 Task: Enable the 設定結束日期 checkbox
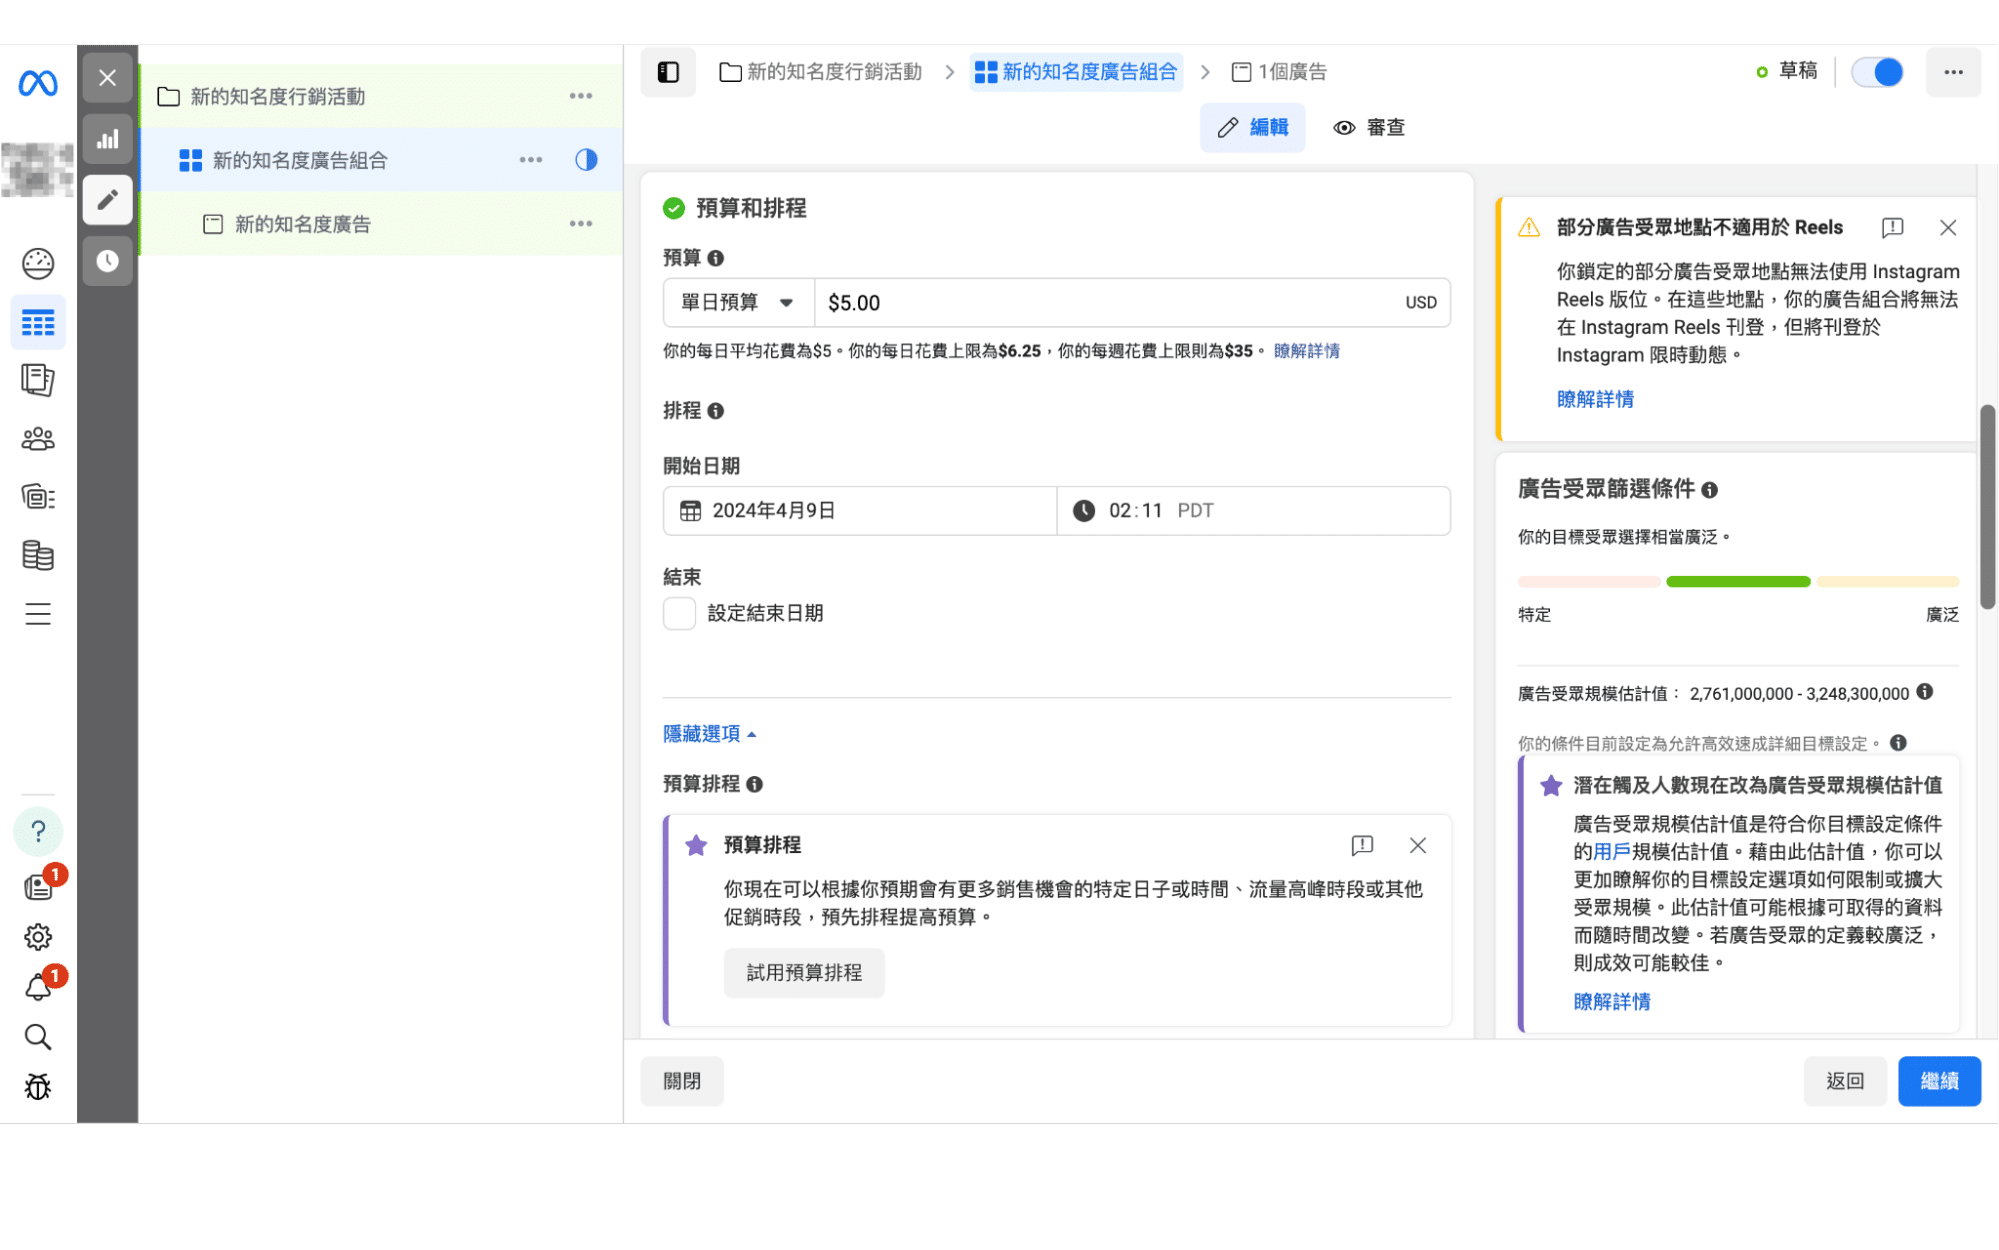[679, 612]
